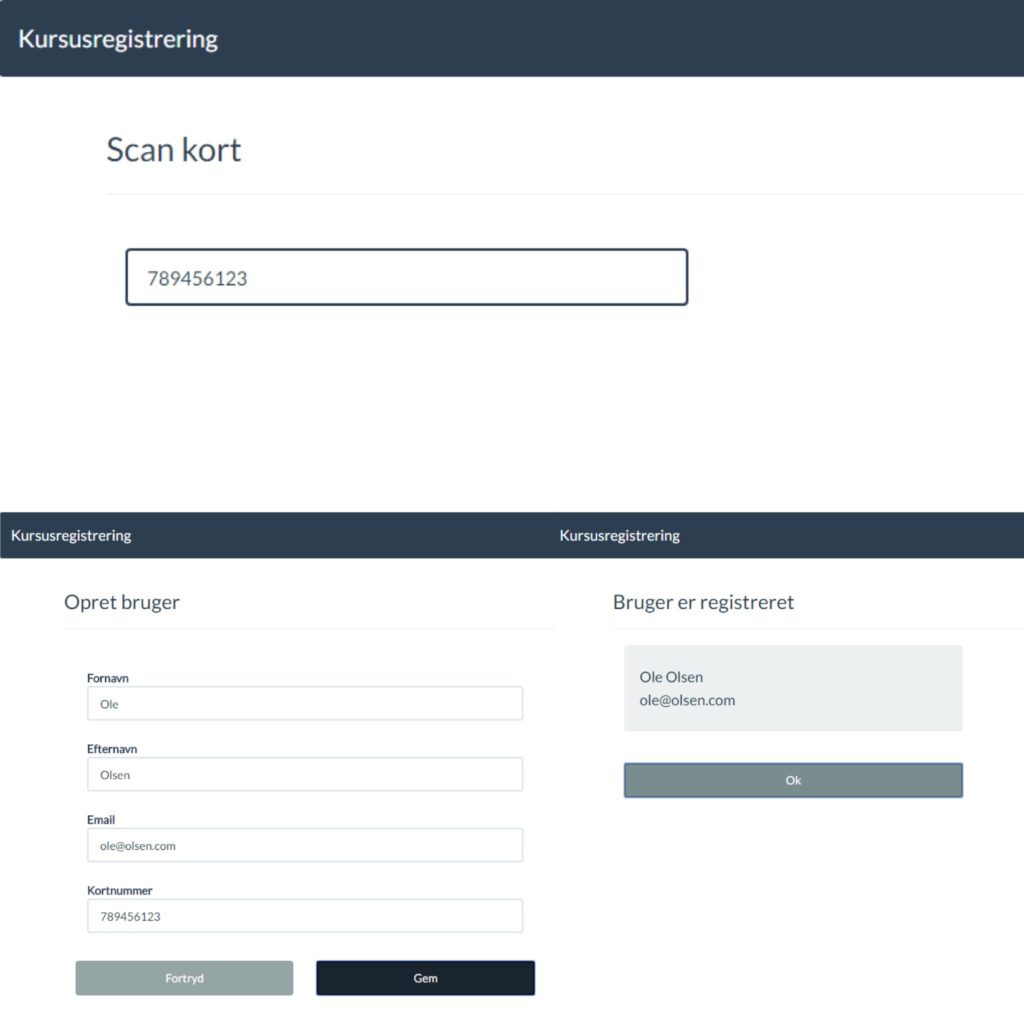The image size is (1024, 1024).
Task: Click the Kortnummer field label
Action: click(x=120, y=890)
